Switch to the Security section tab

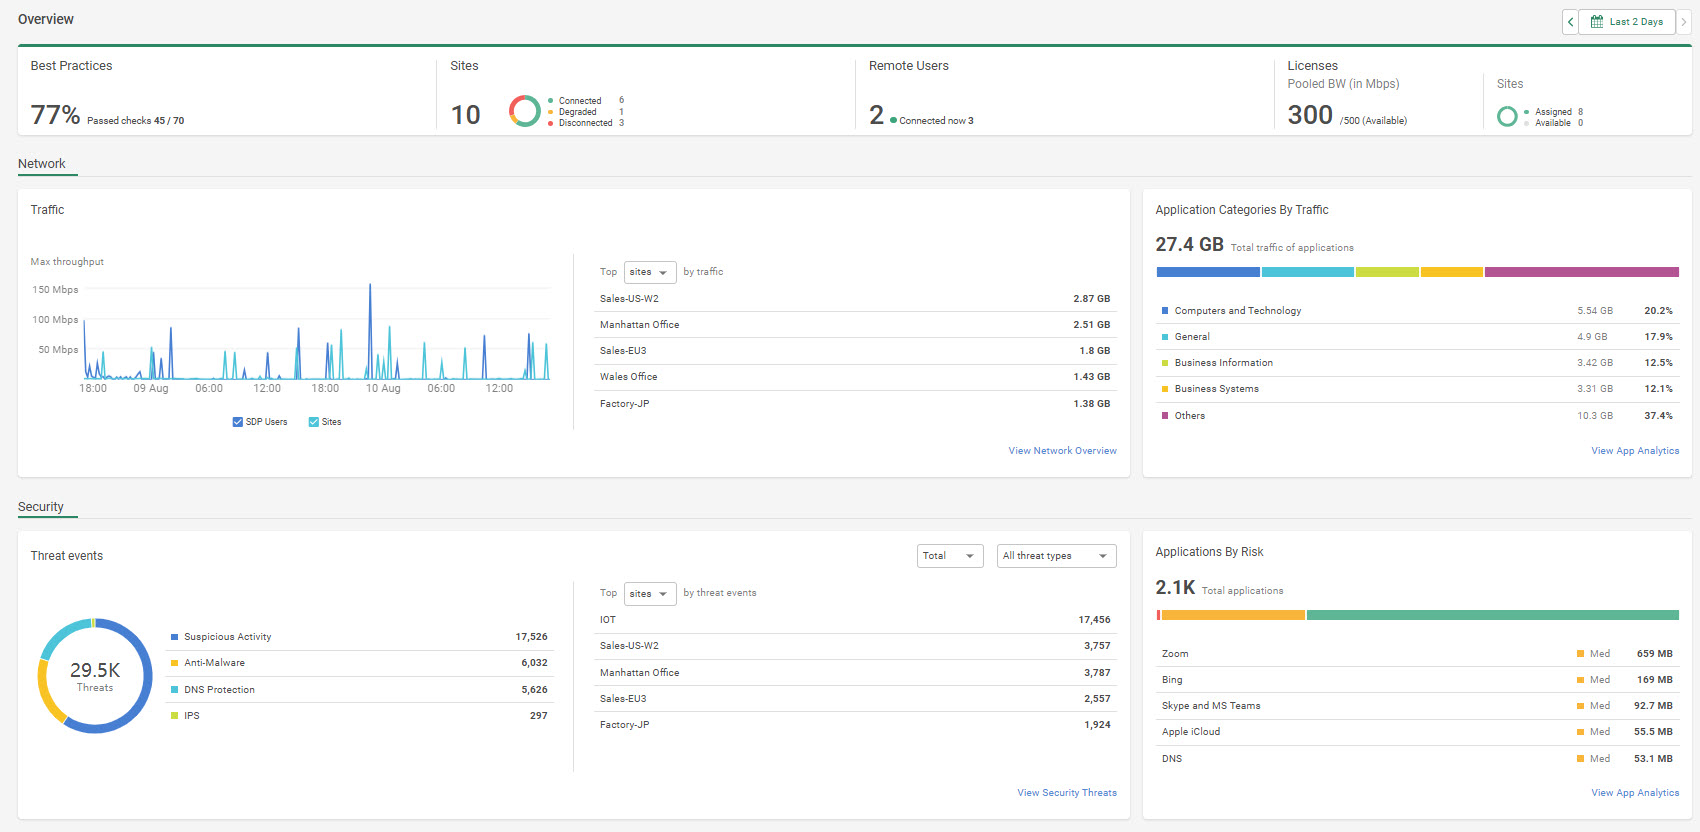[41, 507]
